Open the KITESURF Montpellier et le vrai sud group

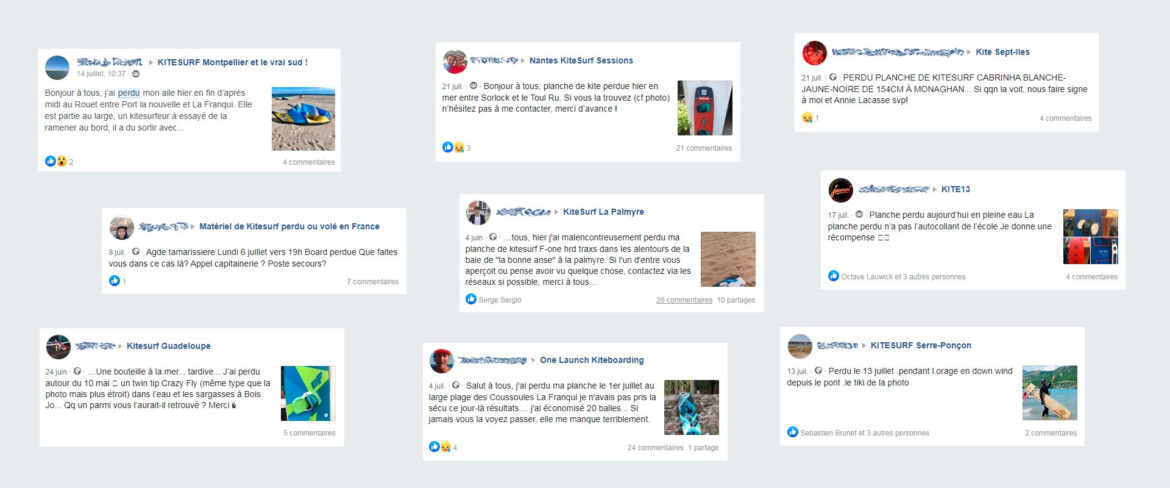coord(232,62)
